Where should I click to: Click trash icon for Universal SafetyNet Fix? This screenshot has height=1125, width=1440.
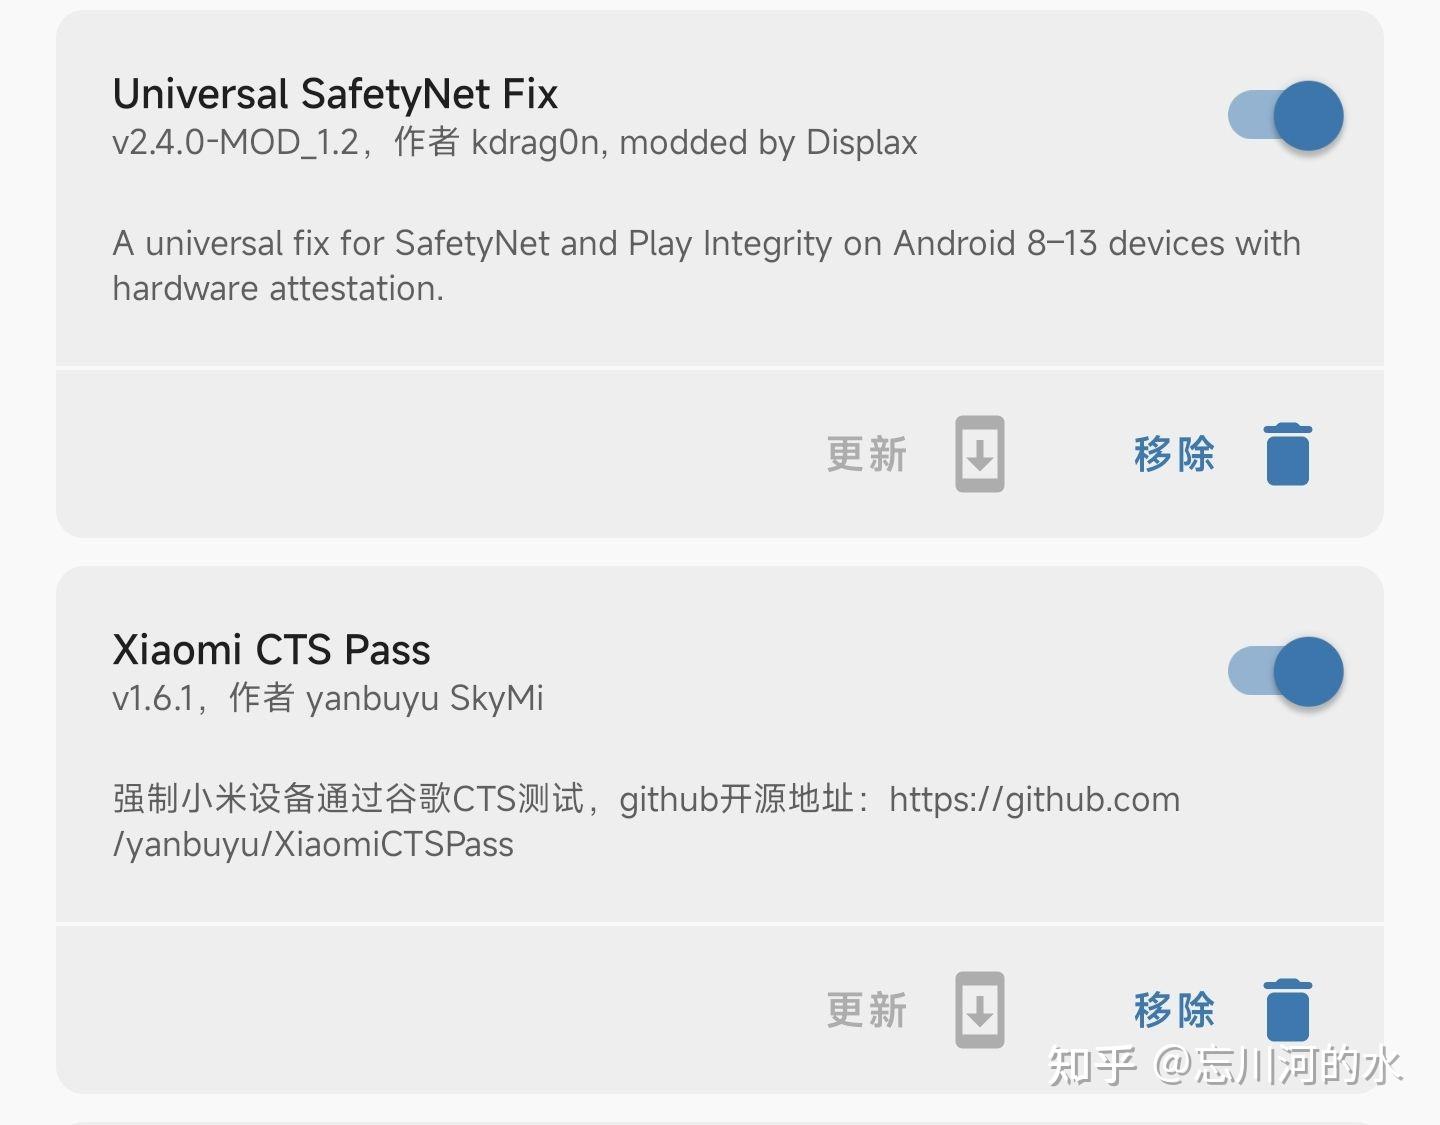(1288, 454)
